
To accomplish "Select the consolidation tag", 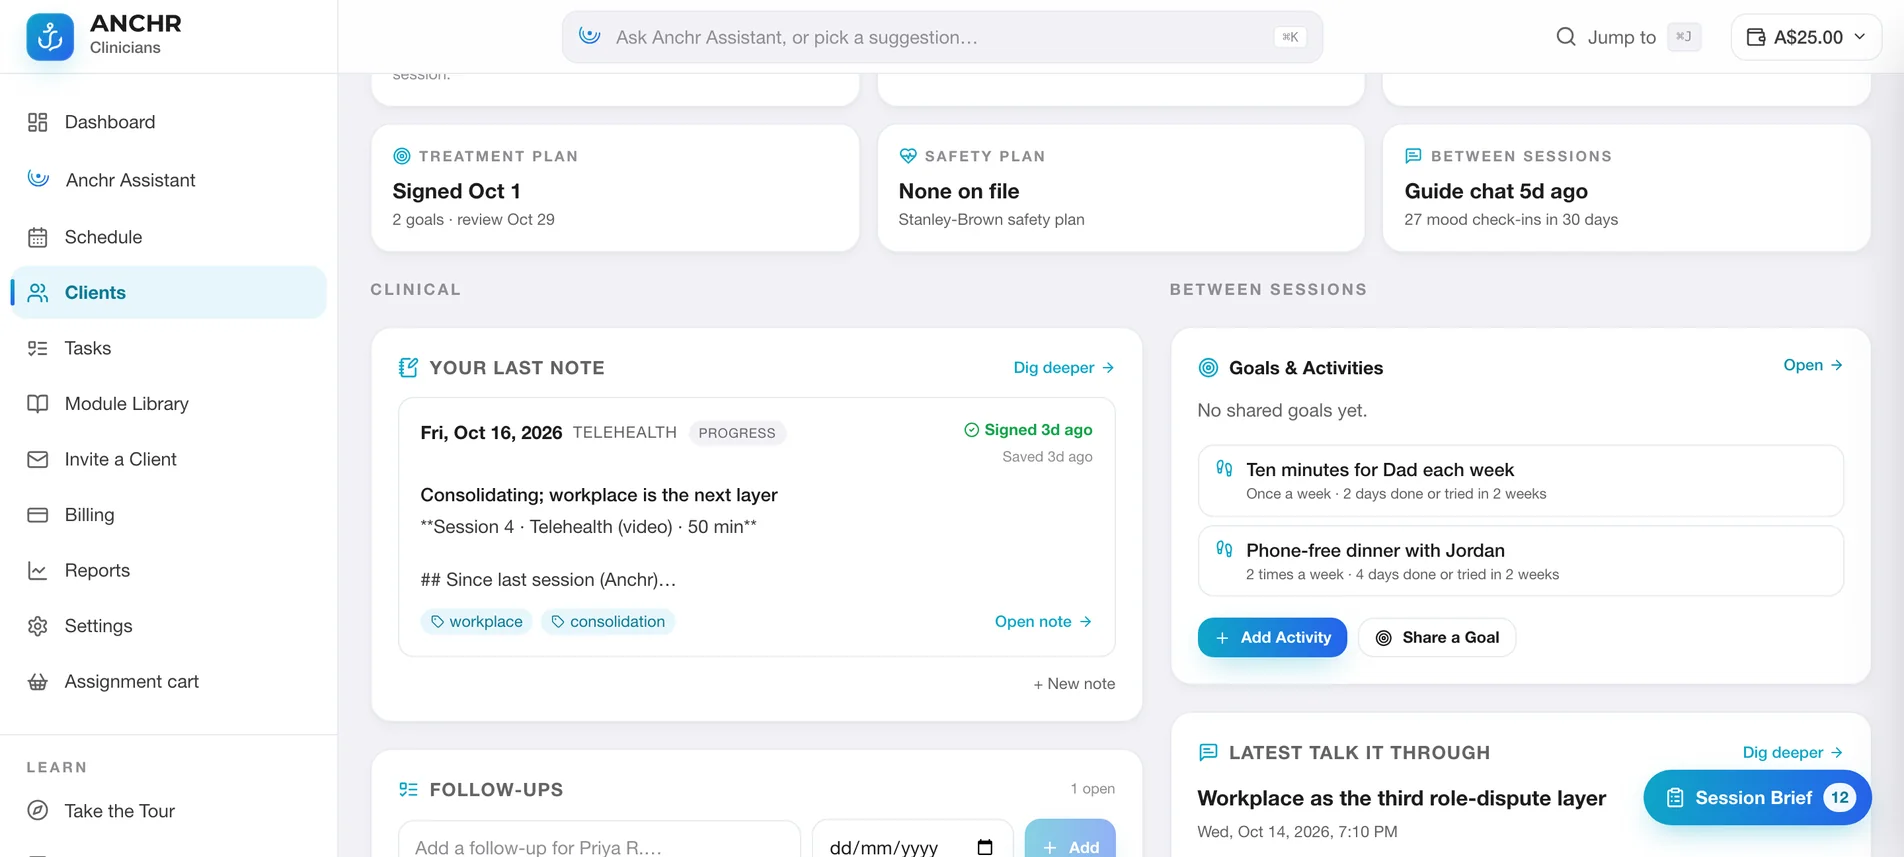I will [x=608, y=621].
